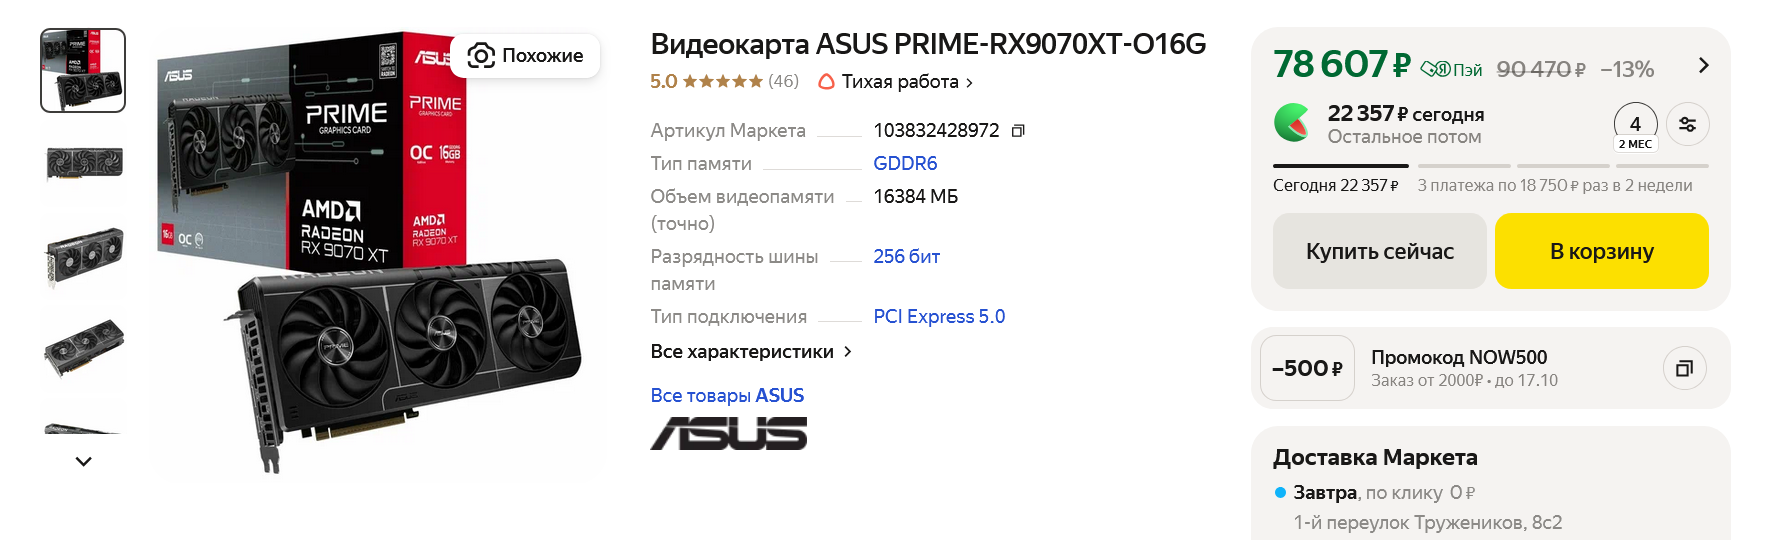Click the installment payment progress bar
1765x540 pixels.
click(1490, 166)
